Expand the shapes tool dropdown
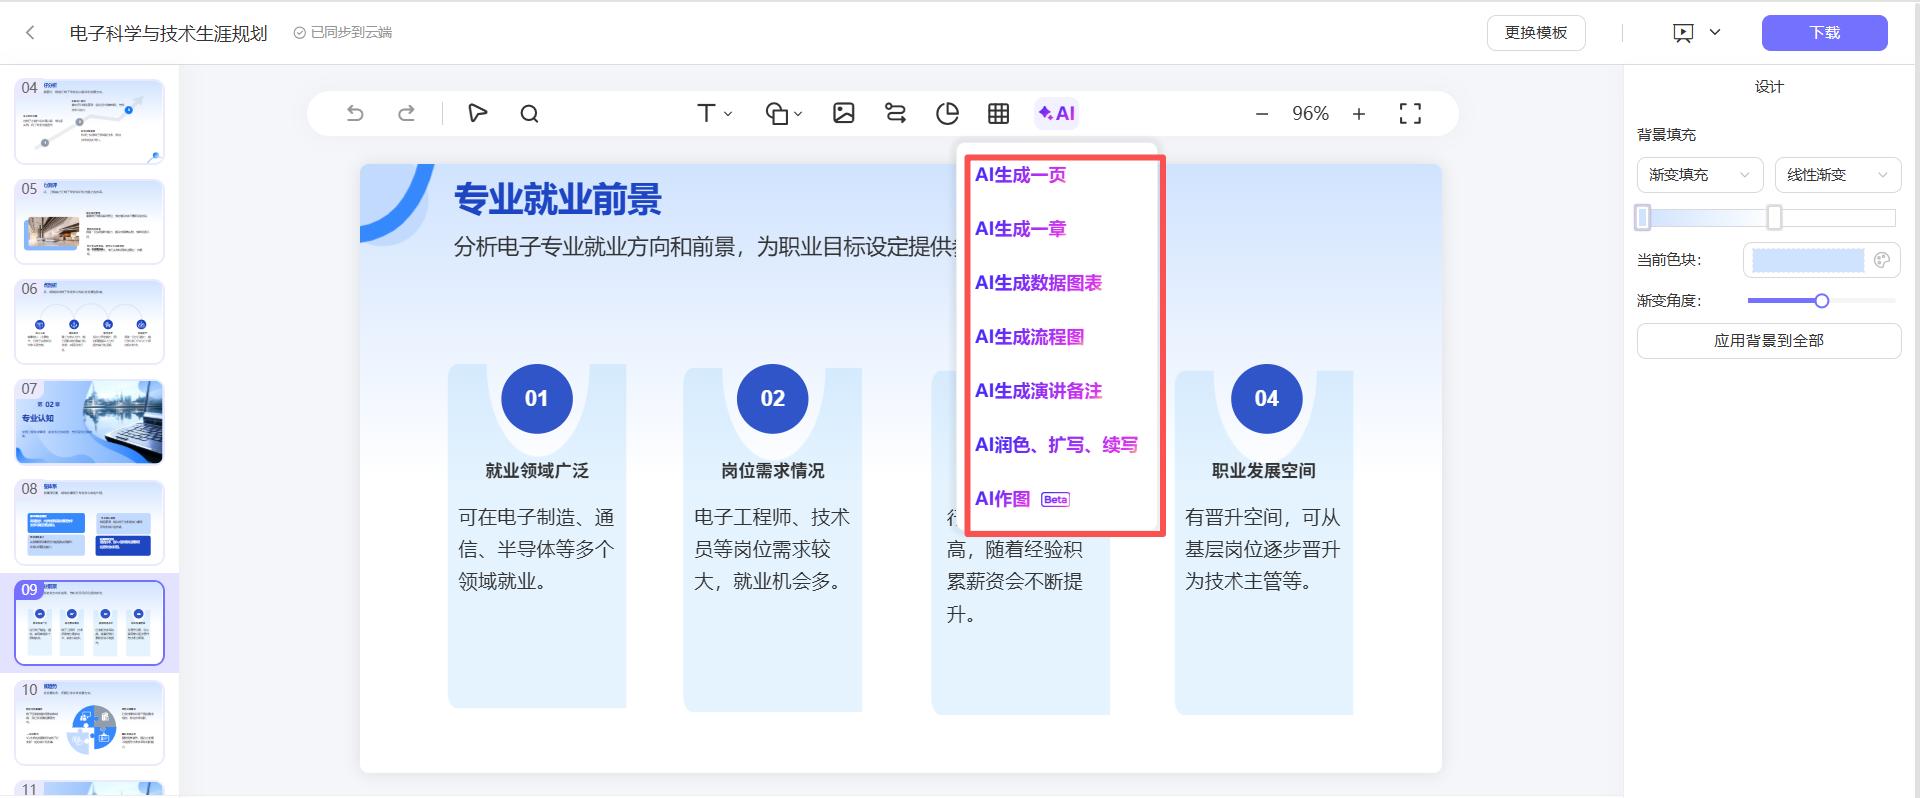 783,113
